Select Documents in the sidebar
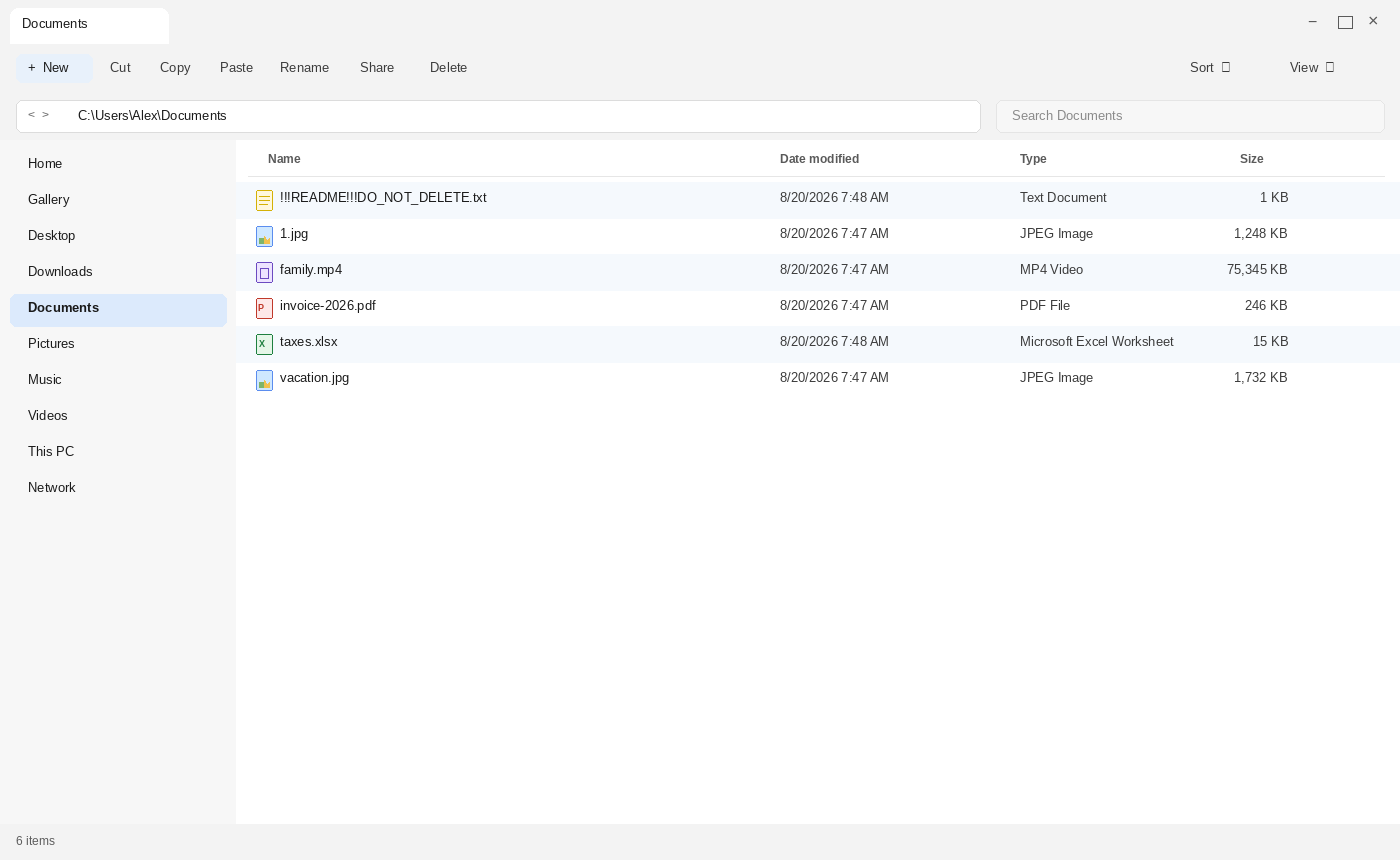This screenshot has width=1400, height=860. (118, 309)
